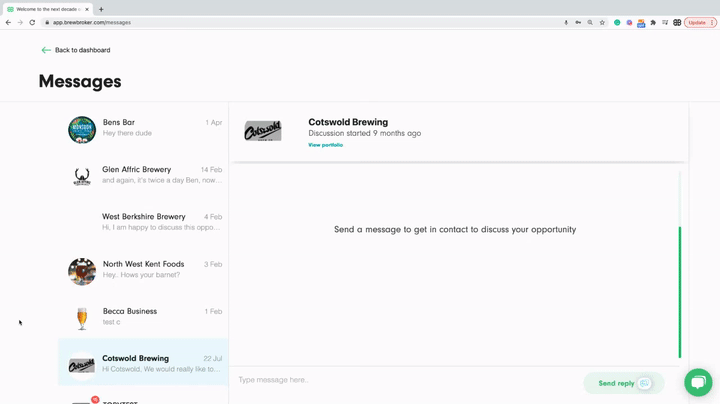Click the Bens Bar avatar
Screen dimensions: 720x404
tap(82, 129)
